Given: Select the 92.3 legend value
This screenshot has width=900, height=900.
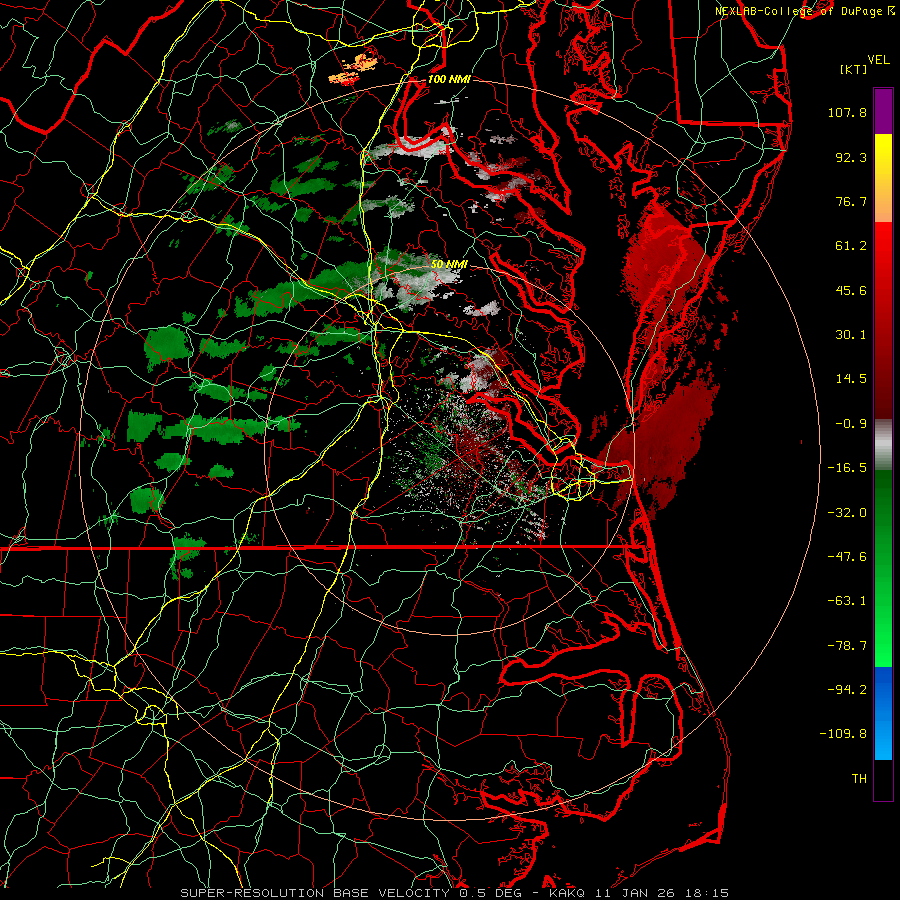Looking at the screenshot, I should point(851,157).
